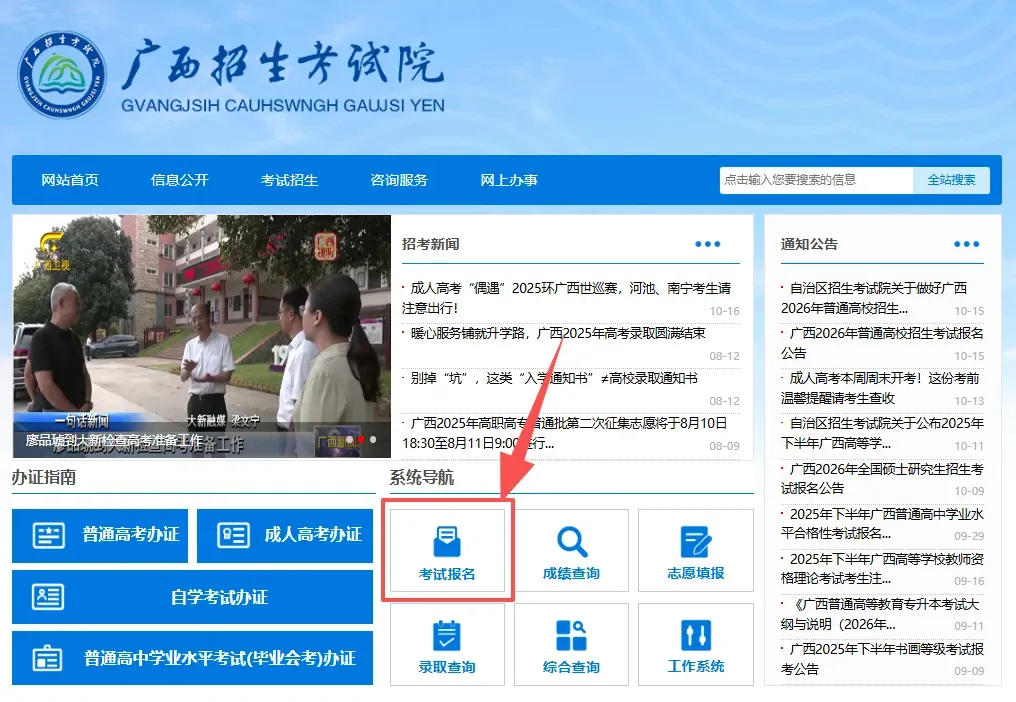Click the 广西招生考试院 calligraphy title
1016x702 pixels.
pos(283,63)
